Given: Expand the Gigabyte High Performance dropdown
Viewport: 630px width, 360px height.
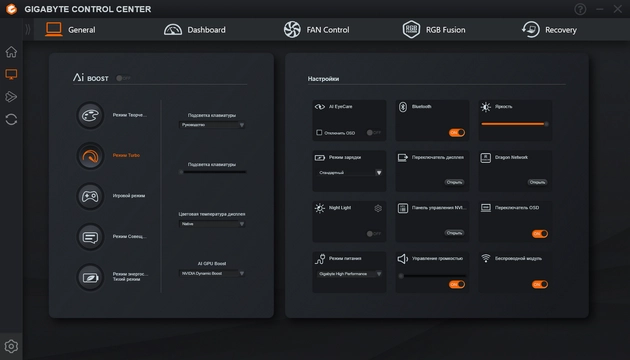Looking at the screenshot, I should pos(349,274).
